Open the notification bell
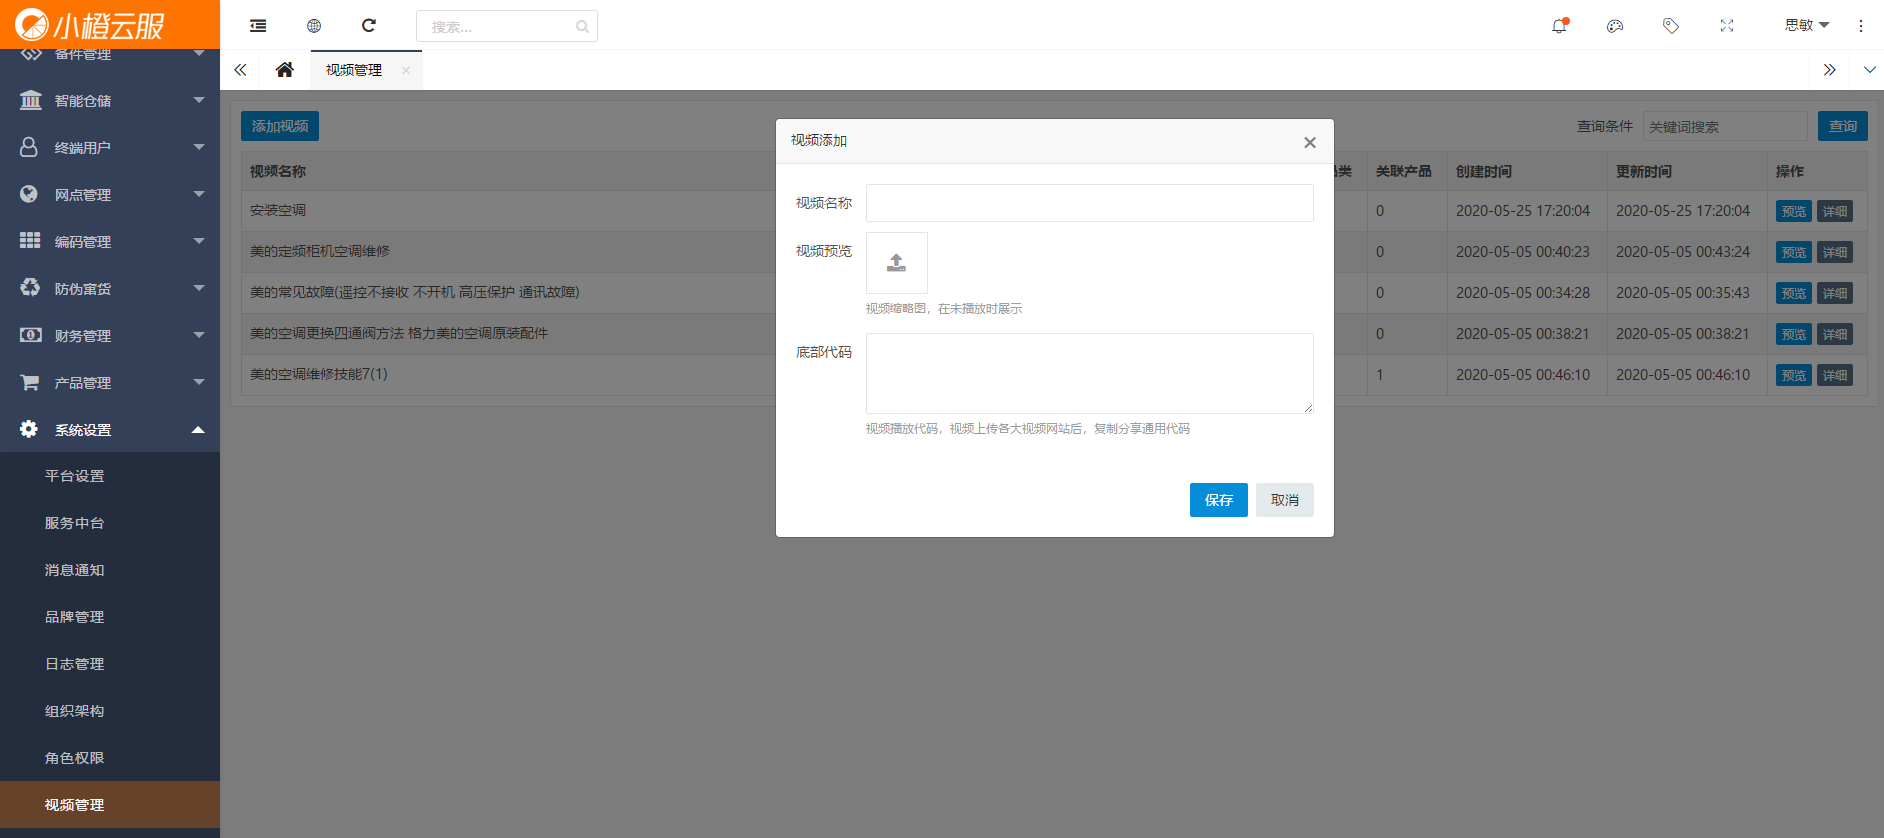Image resolution: width=1884 pixels, height=838 pixels. (x=1559, y=26)
